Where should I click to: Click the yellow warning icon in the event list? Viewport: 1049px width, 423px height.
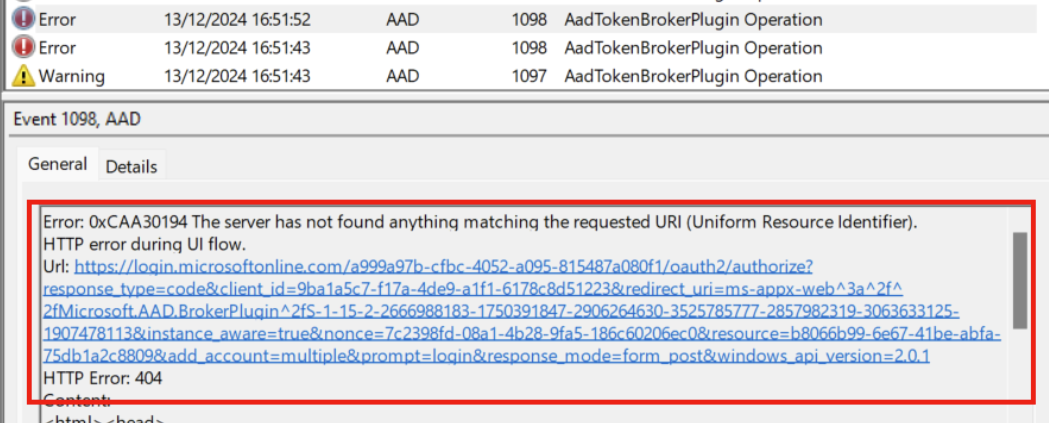pyautogui.click(x=22, y=75)
